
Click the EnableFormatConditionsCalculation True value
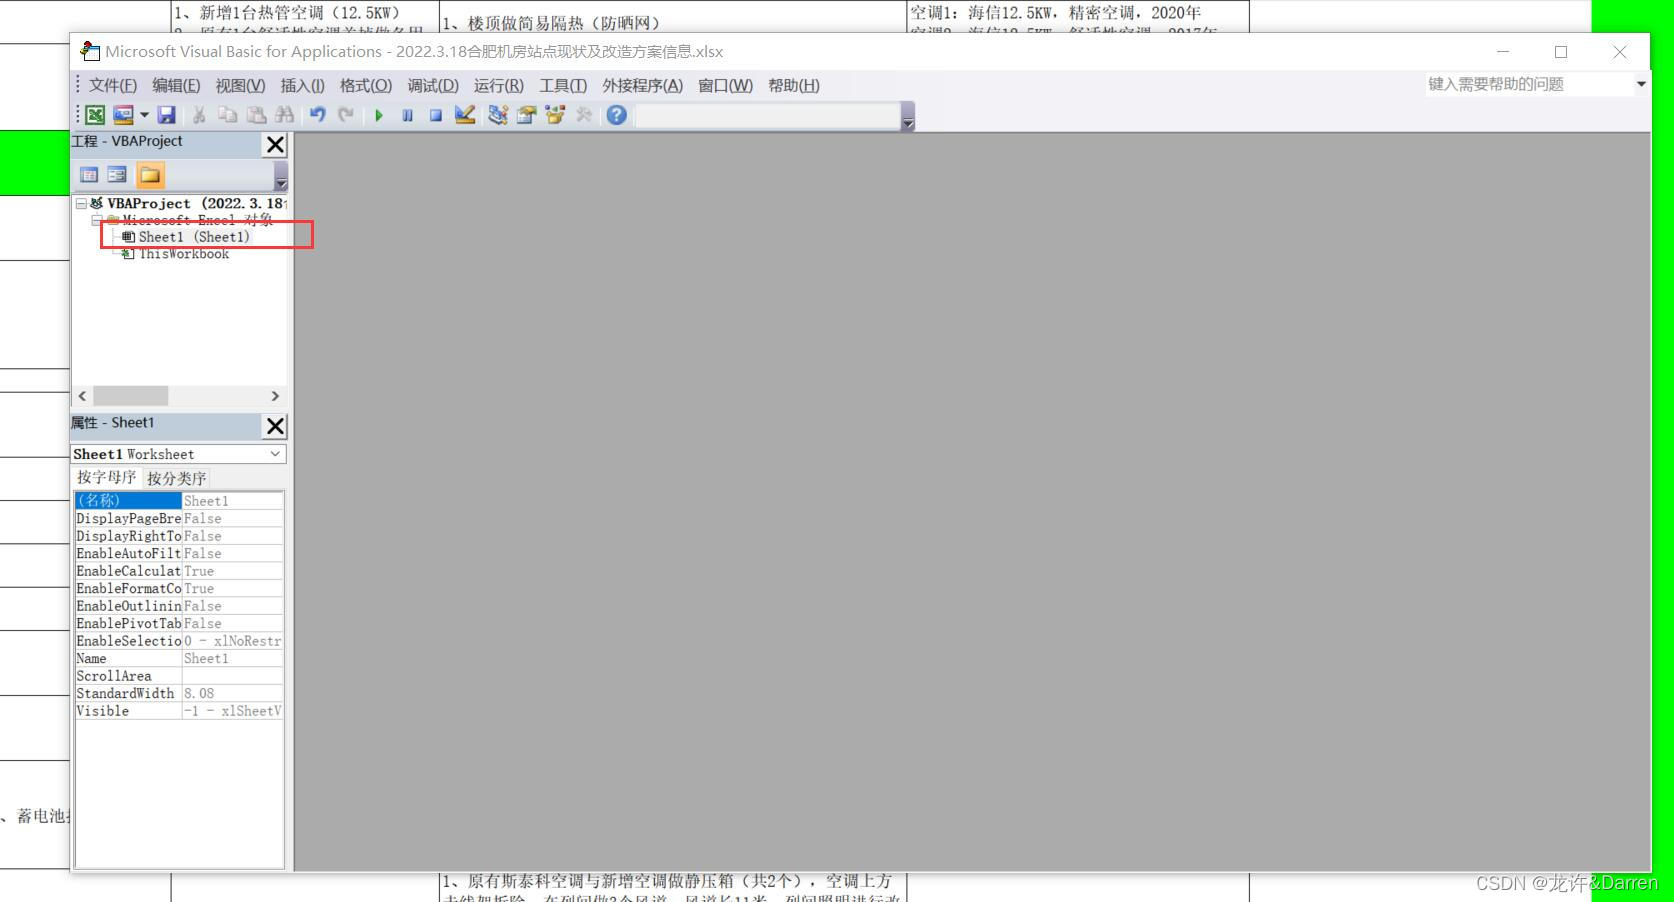coord(232,589)
